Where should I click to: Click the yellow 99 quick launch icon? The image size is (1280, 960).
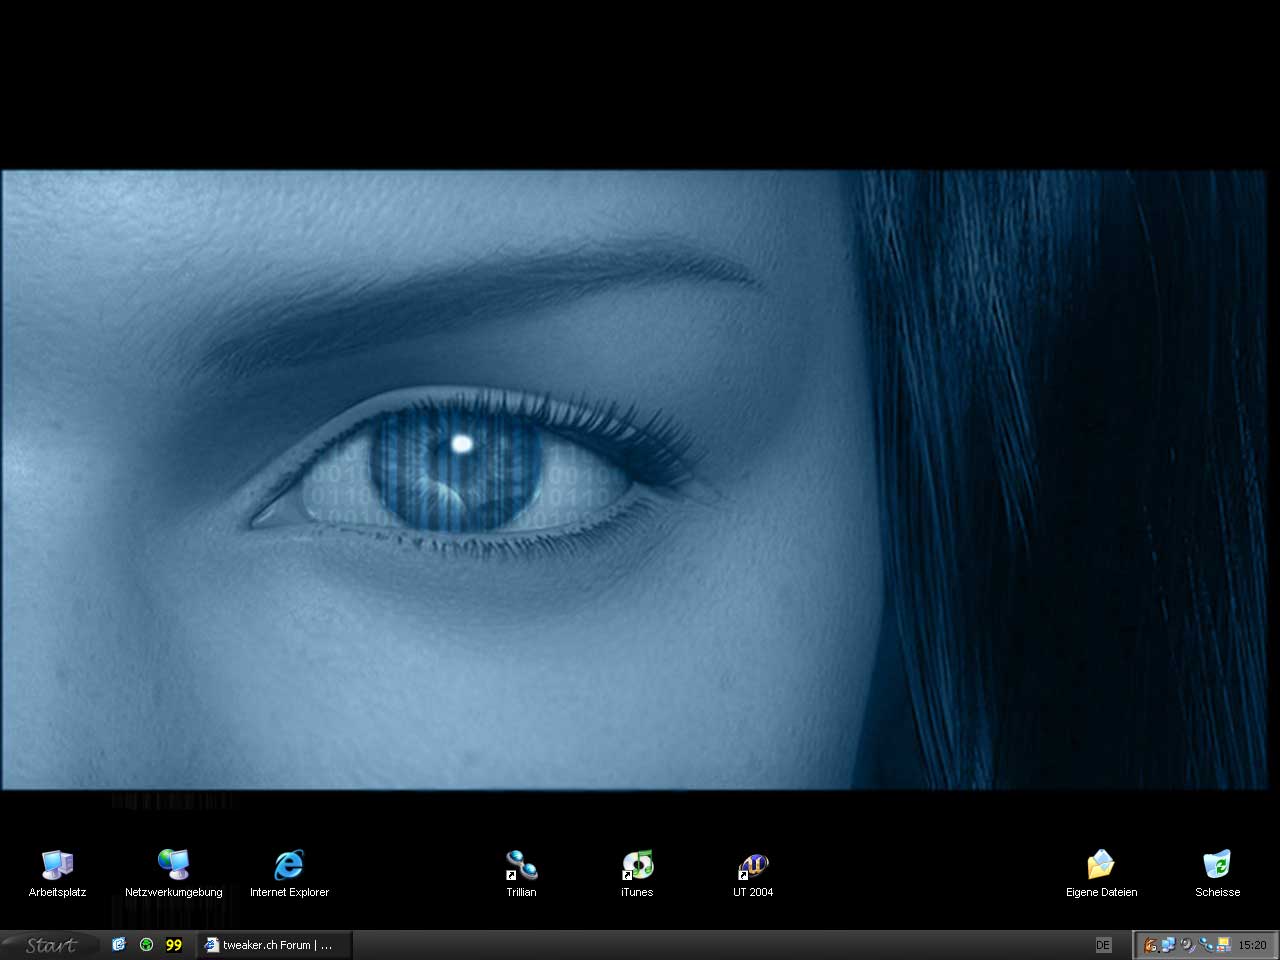pyautogui.click(x=174, y=945)
